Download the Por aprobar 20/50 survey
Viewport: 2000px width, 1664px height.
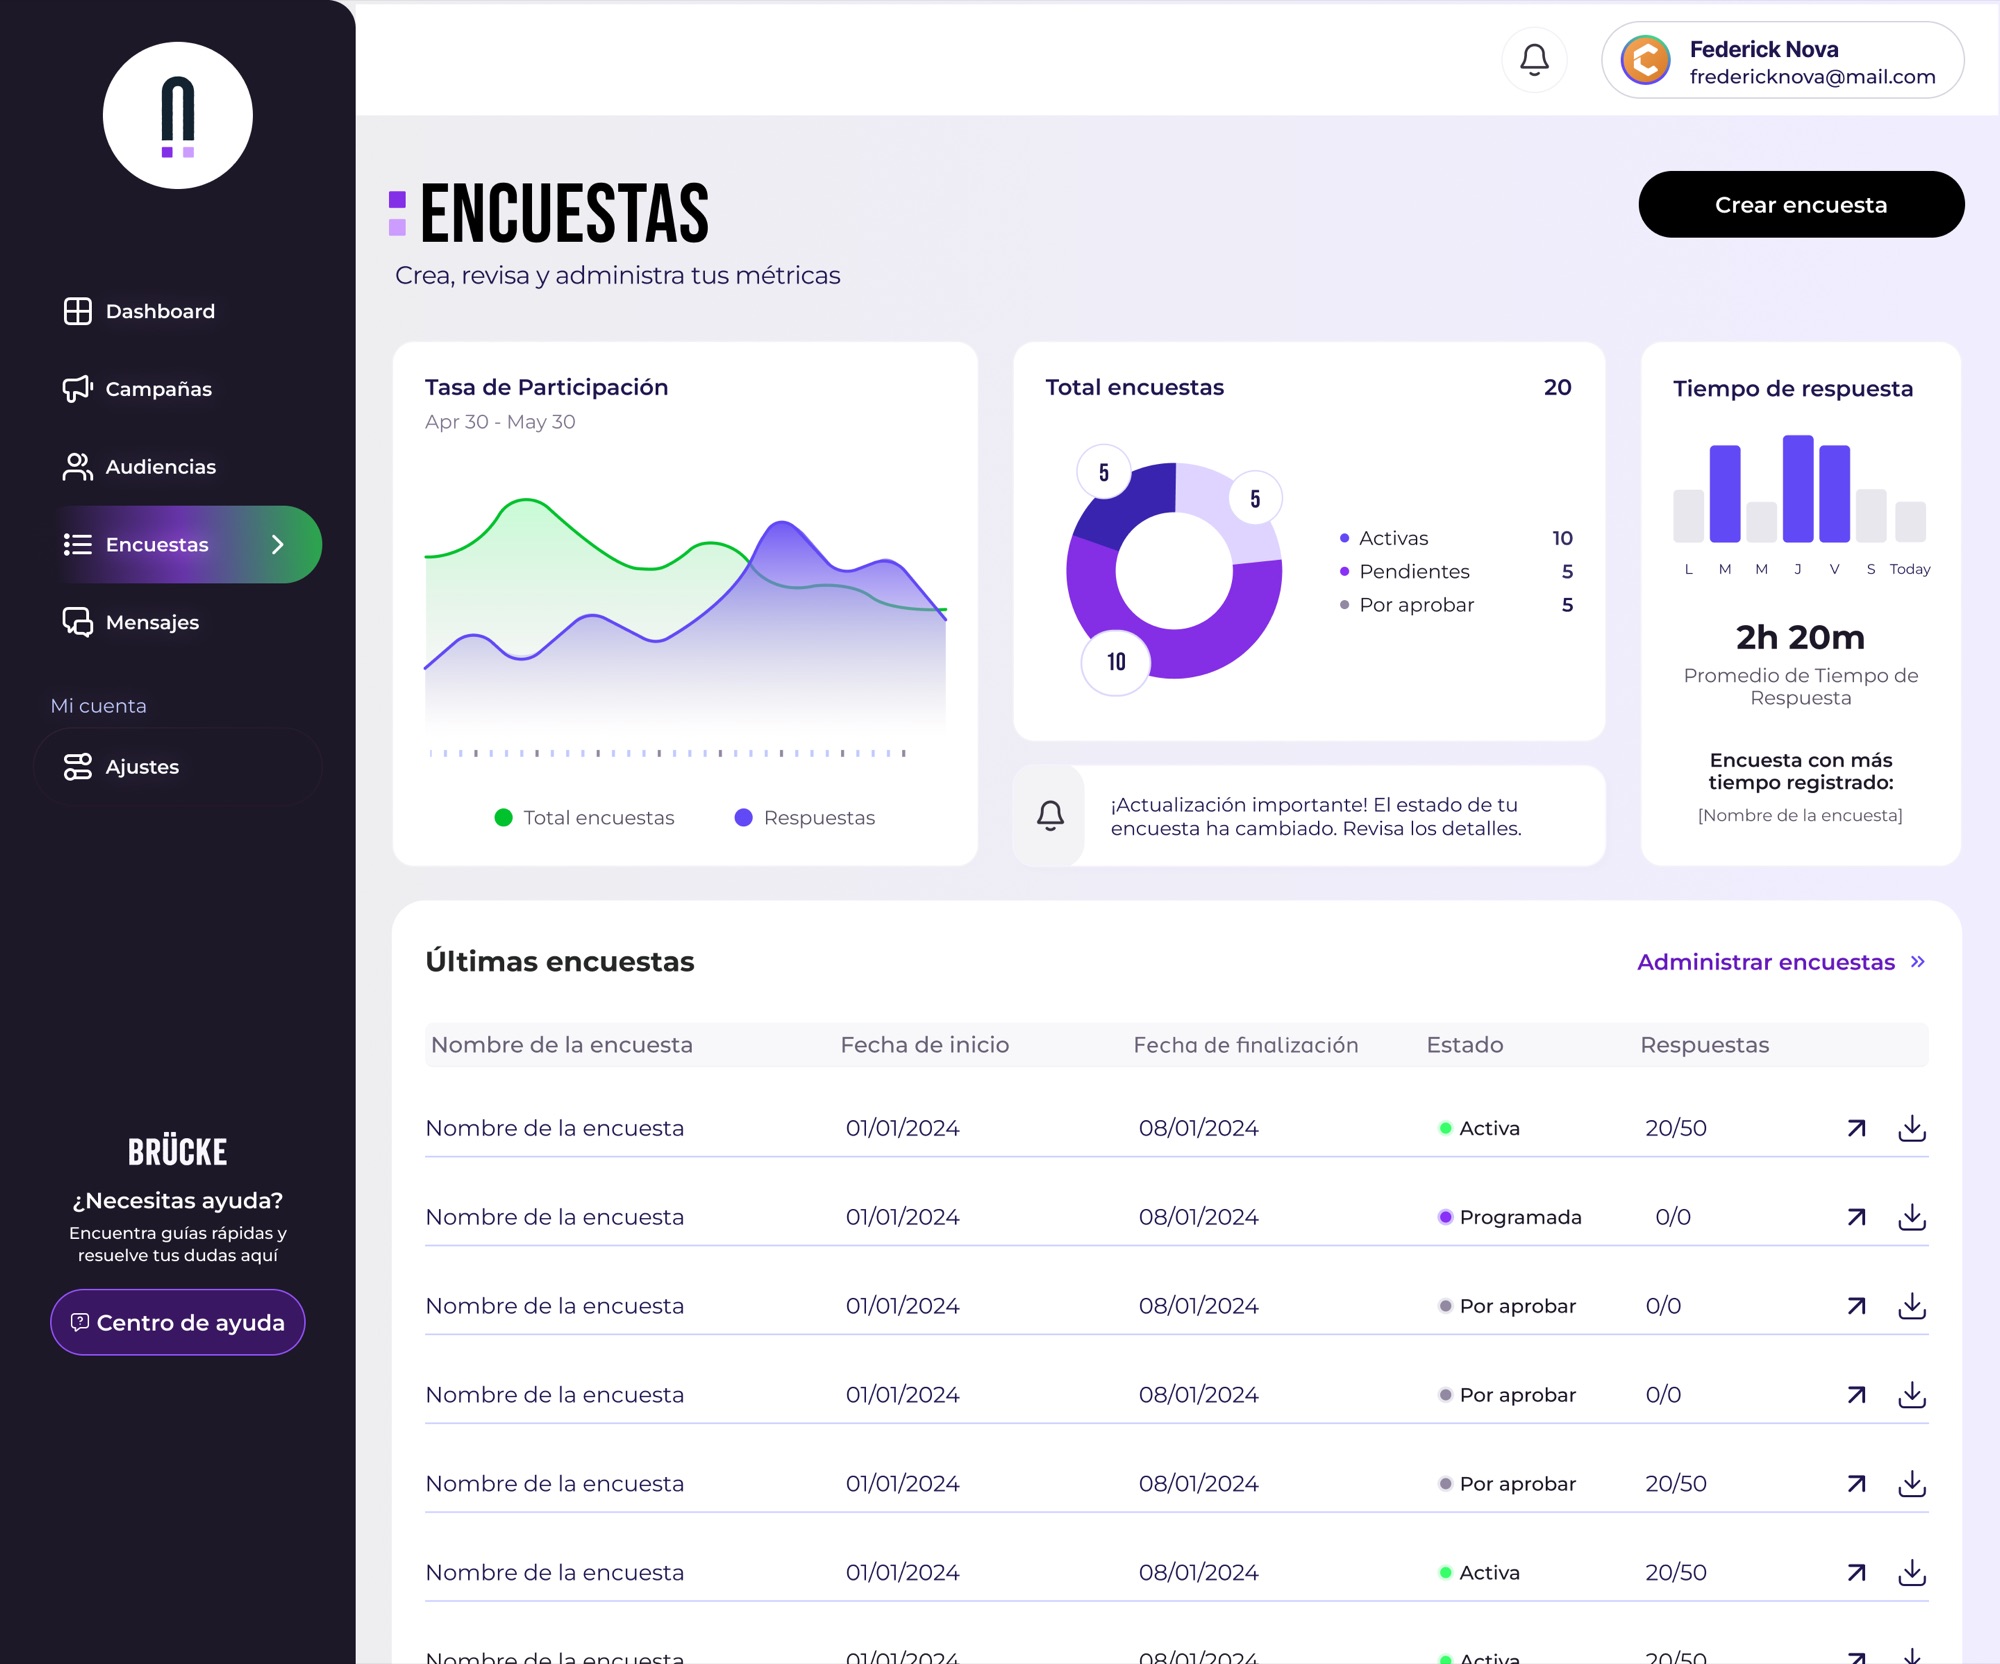(1912, 1484)
